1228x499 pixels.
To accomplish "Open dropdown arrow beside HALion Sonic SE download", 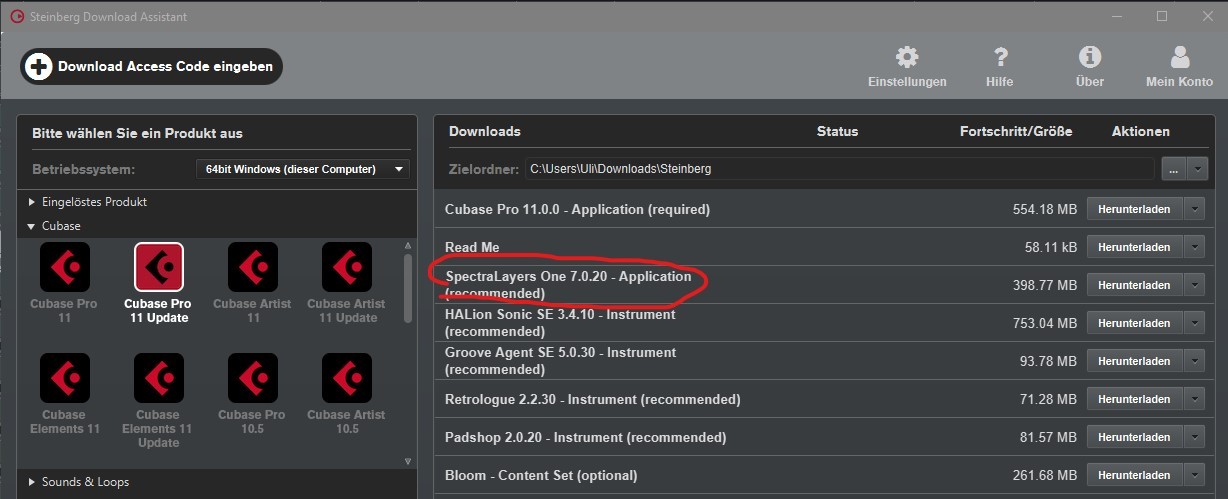I will [x=1194, y=323].
